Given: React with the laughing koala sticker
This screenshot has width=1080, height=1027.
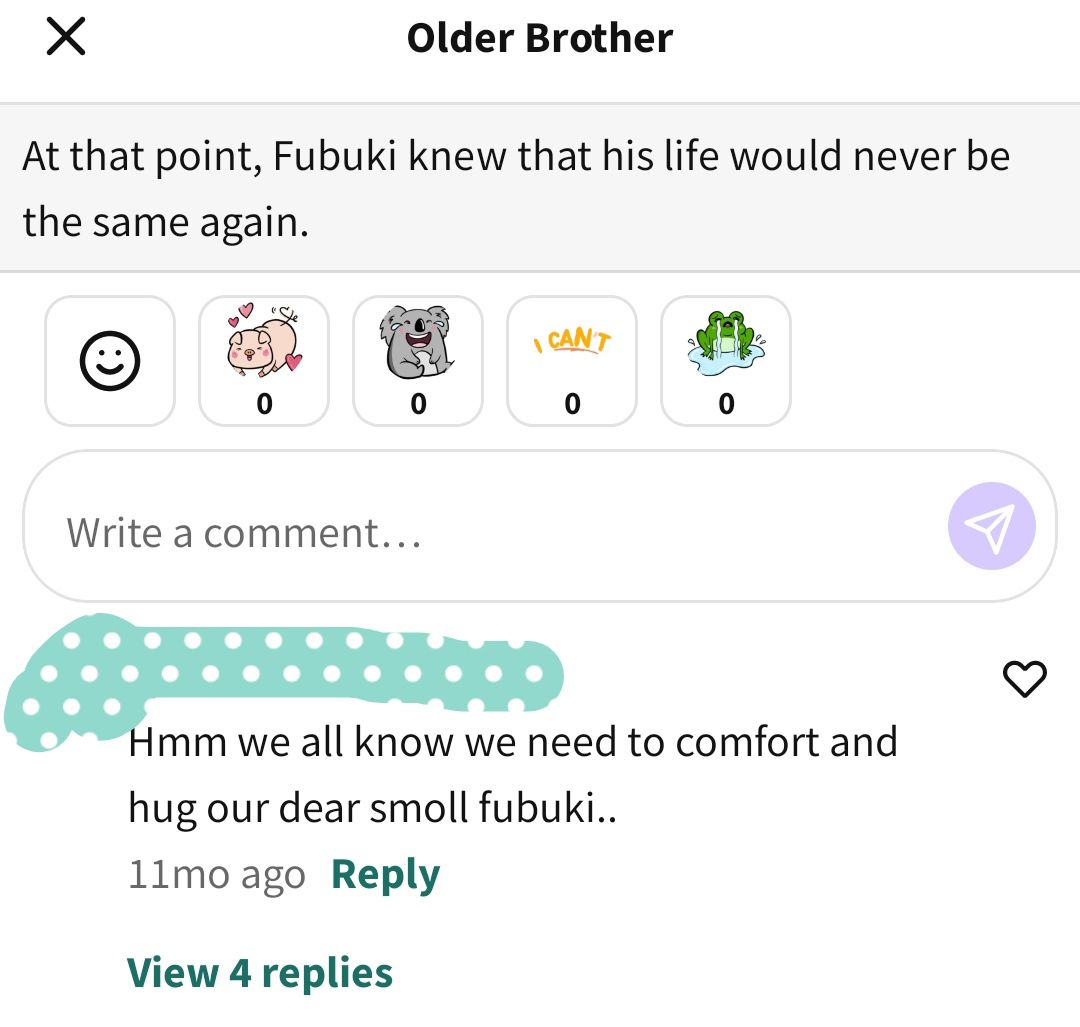Looking at the screenshot, I should (x=418, y=361).
